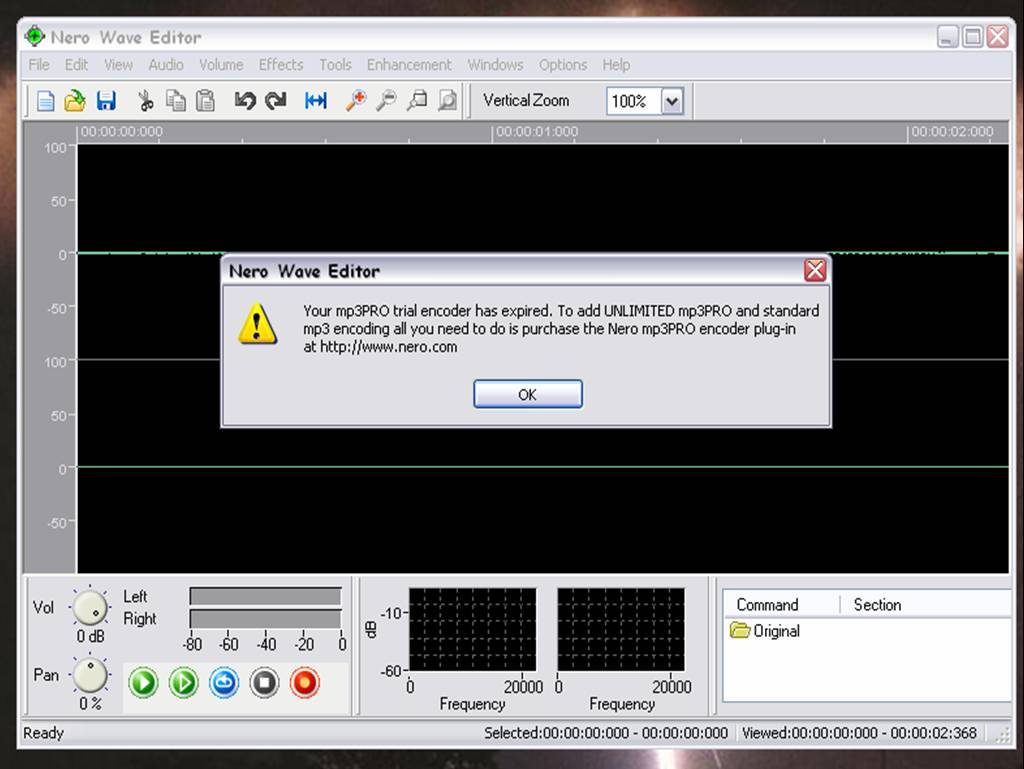This screenshot has width=1024, height=769.
Task: Open the Options menu
Action: click(563, 65)
